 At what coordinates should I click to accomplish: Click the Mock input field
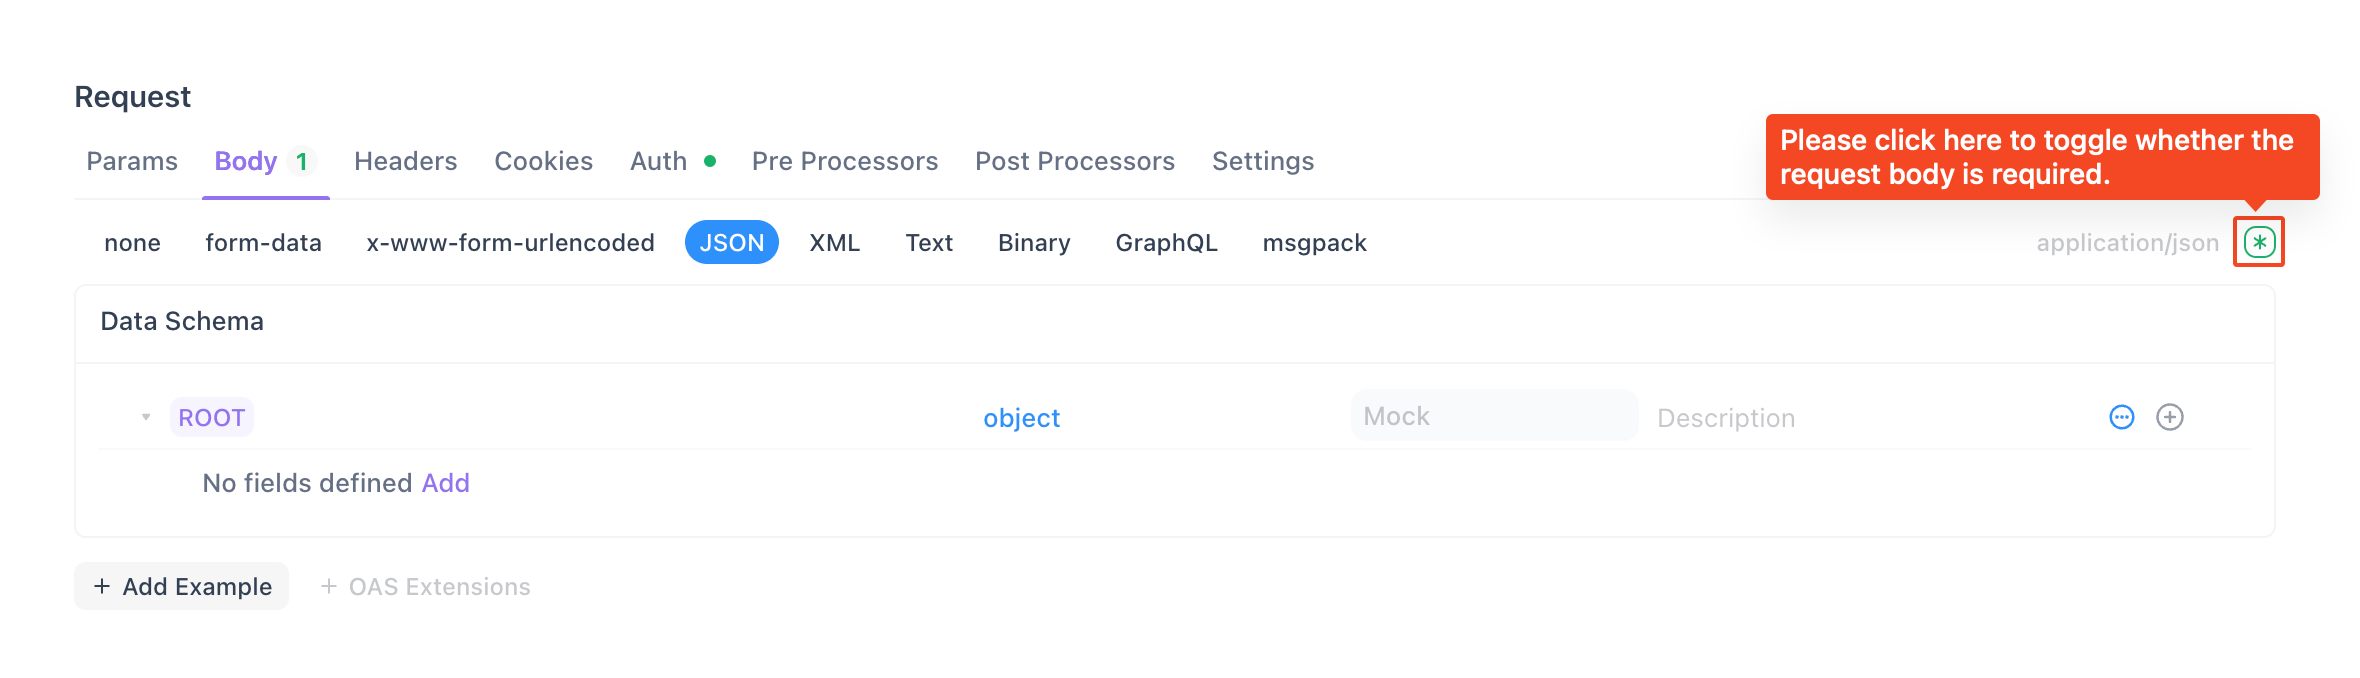tap(1494, 416)
